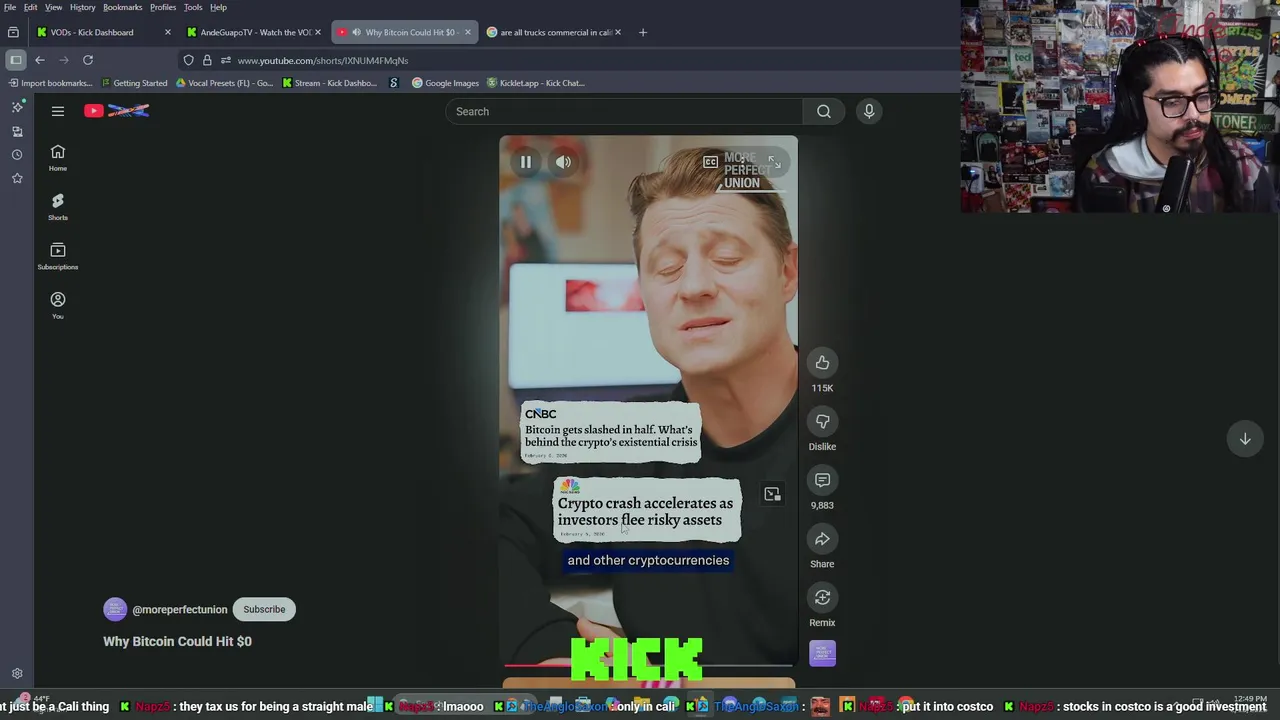The height and width of the screenshot is (720, 1280).
Task: Open Getting Started bookmark
Action: tap(134, 83)
